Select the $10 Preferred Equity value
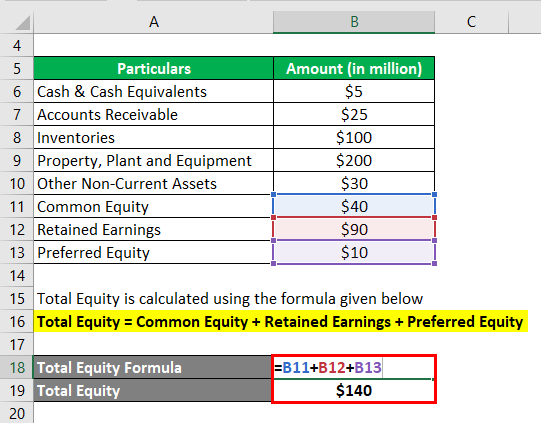The image size is (541, 423). pos(354,253)
